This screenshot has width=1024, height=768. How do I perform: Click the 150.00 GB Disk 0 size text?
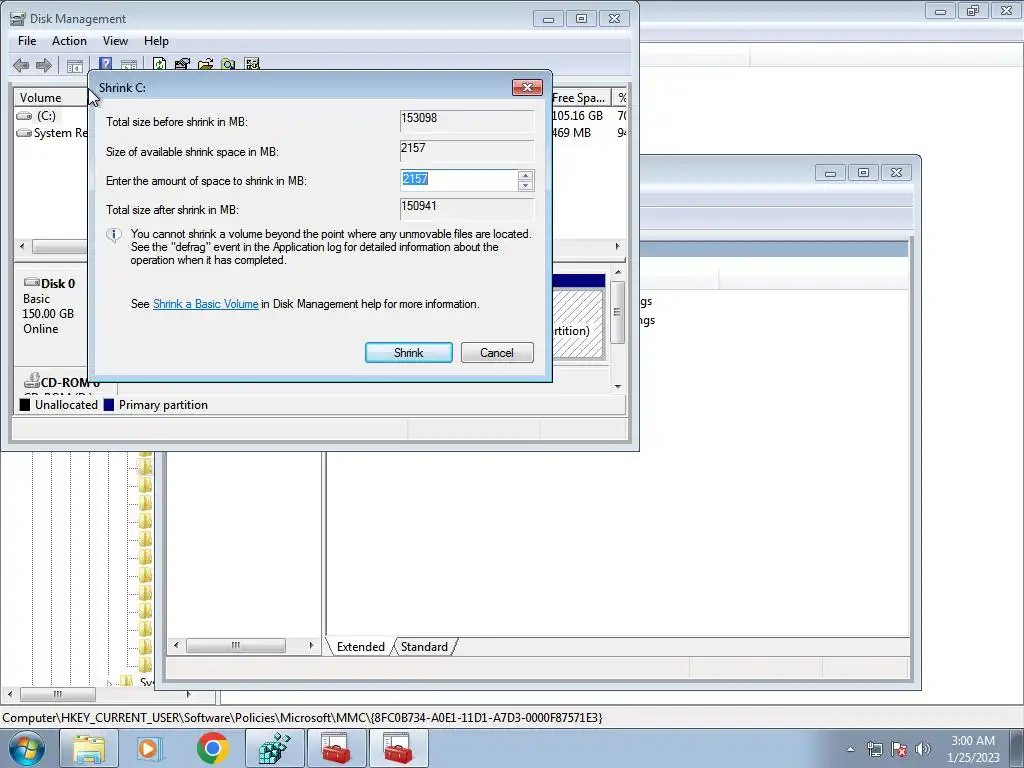click(48, 313)
